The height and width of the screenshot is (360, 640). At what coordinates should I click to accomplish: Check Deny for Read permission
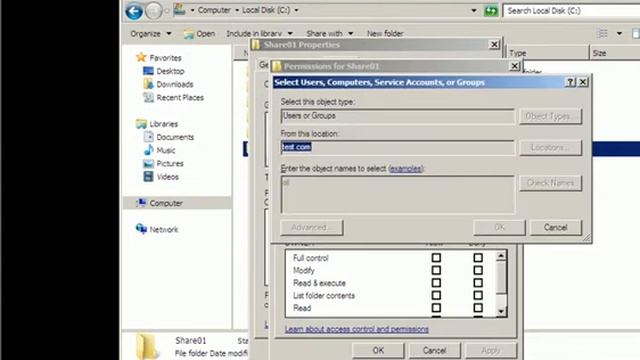tap(478, 308)
